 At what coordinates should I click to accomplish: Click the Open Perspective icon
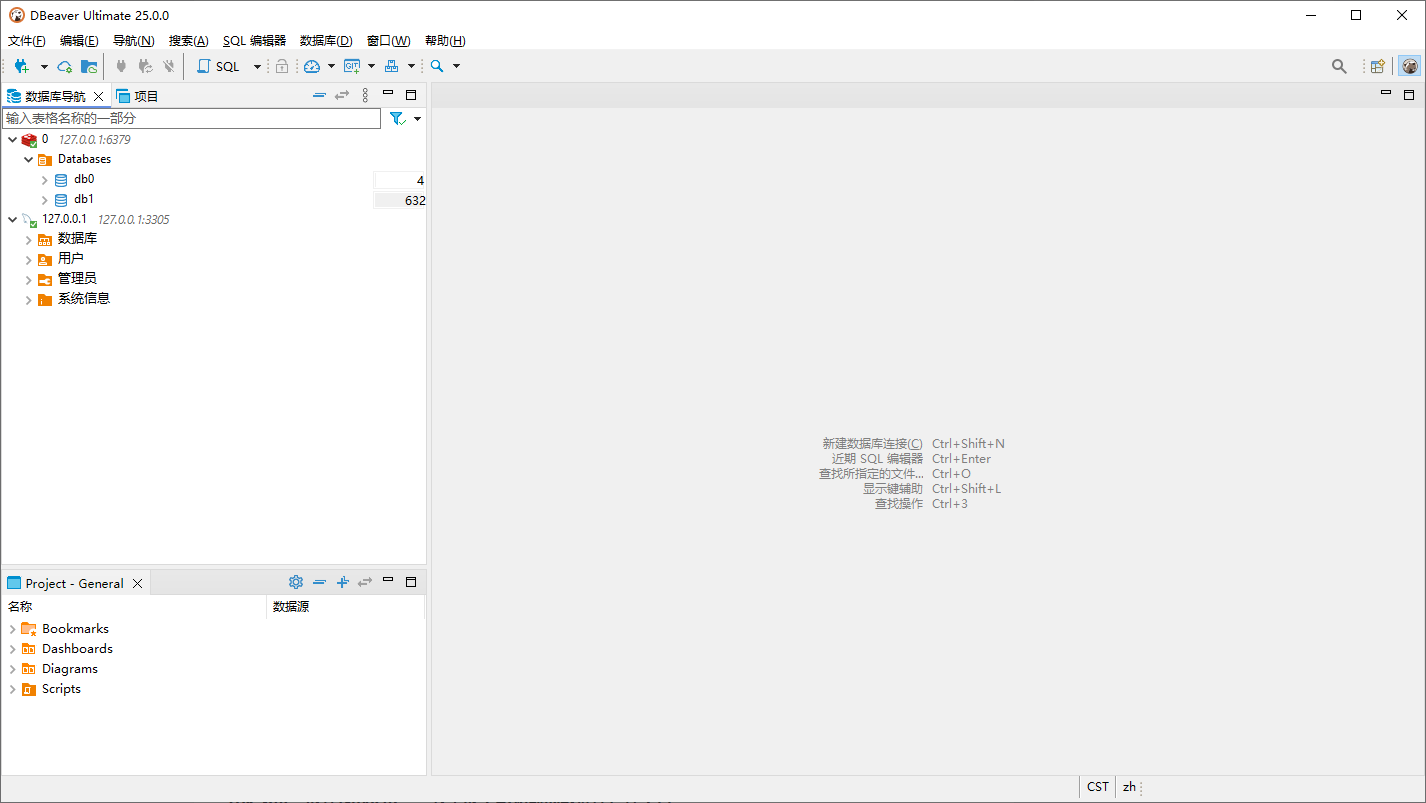(1378, 66)
